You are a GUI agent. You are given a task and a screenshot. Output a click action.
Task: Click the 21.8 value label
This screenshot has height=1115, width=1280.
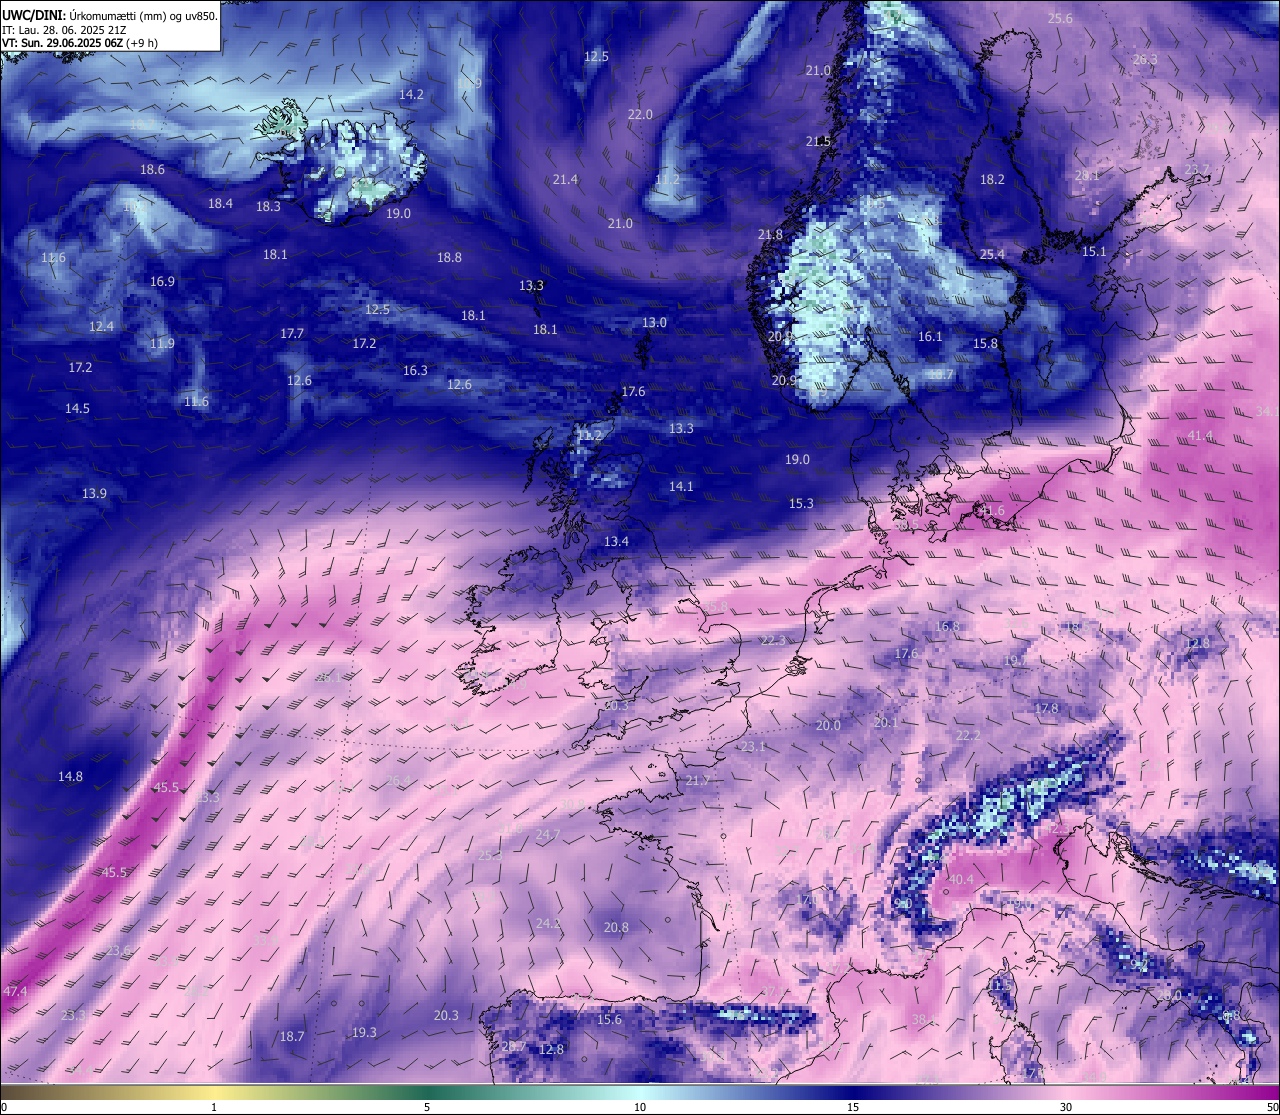(x=770, y=235)
